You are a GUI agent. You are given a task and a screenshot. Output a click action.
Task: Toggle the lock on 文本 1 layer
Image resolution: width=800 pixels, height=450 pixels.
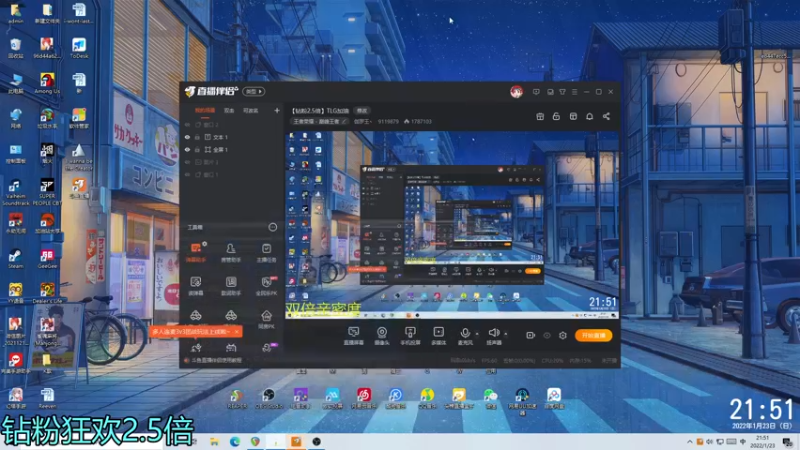pyautogui.click(x=197, y=137)
